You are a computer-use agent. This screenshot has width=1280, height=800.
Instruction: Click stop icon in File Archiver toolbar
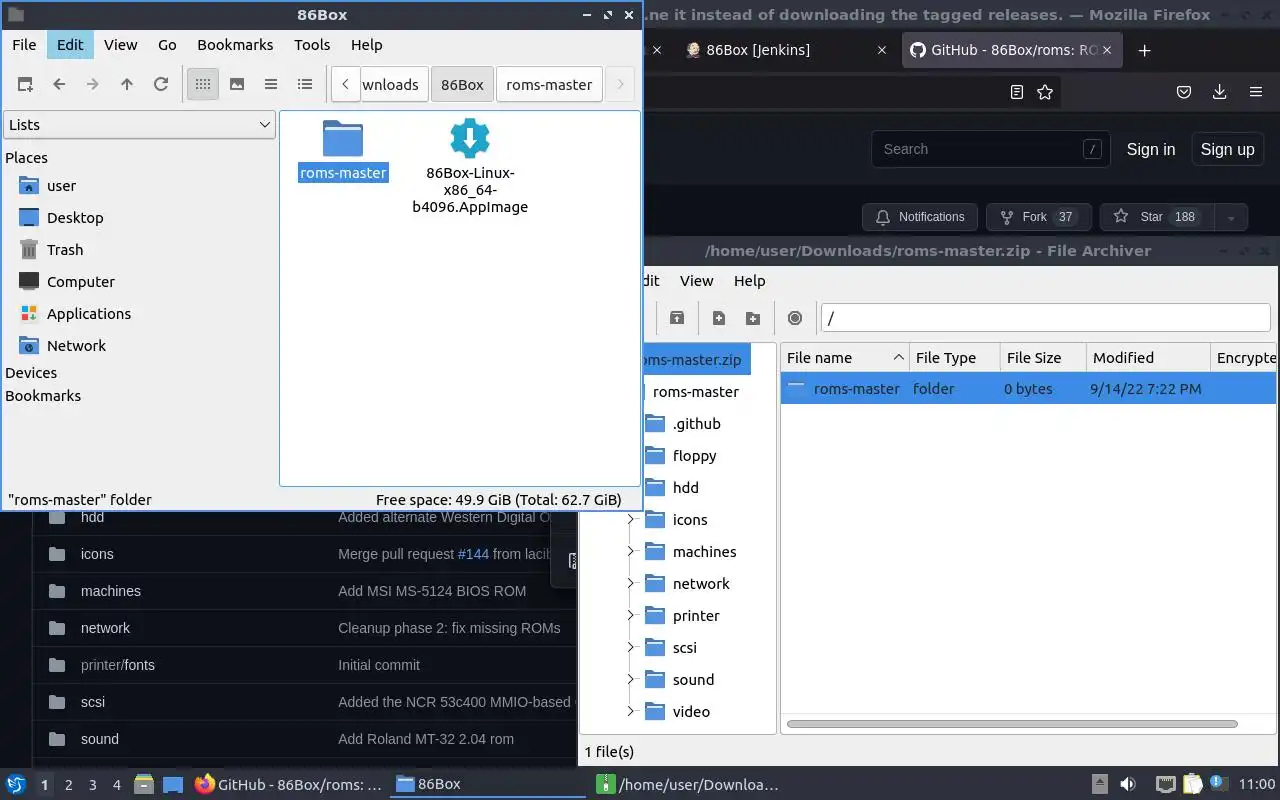coord(795,318)
